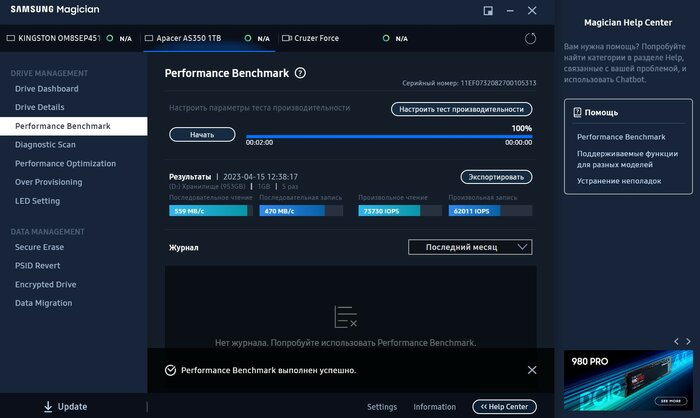Click the 470 MB/s sequential write bar
Screen dimensions: 700x418
tap(301, 211)
